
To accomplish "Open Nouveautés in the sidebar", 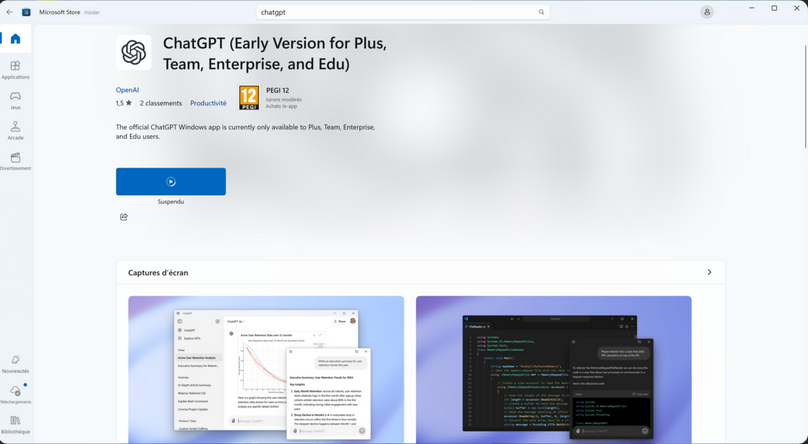I will 15,363.
